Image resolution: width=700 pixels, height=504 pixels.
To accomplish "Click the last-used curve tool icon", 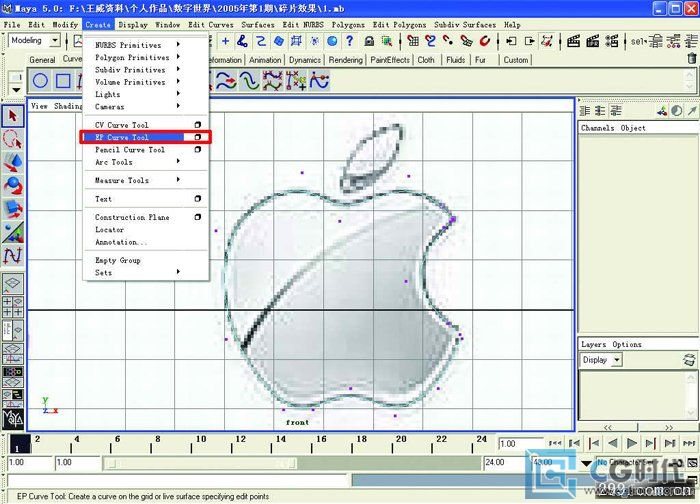I will [x=12, y=256].
